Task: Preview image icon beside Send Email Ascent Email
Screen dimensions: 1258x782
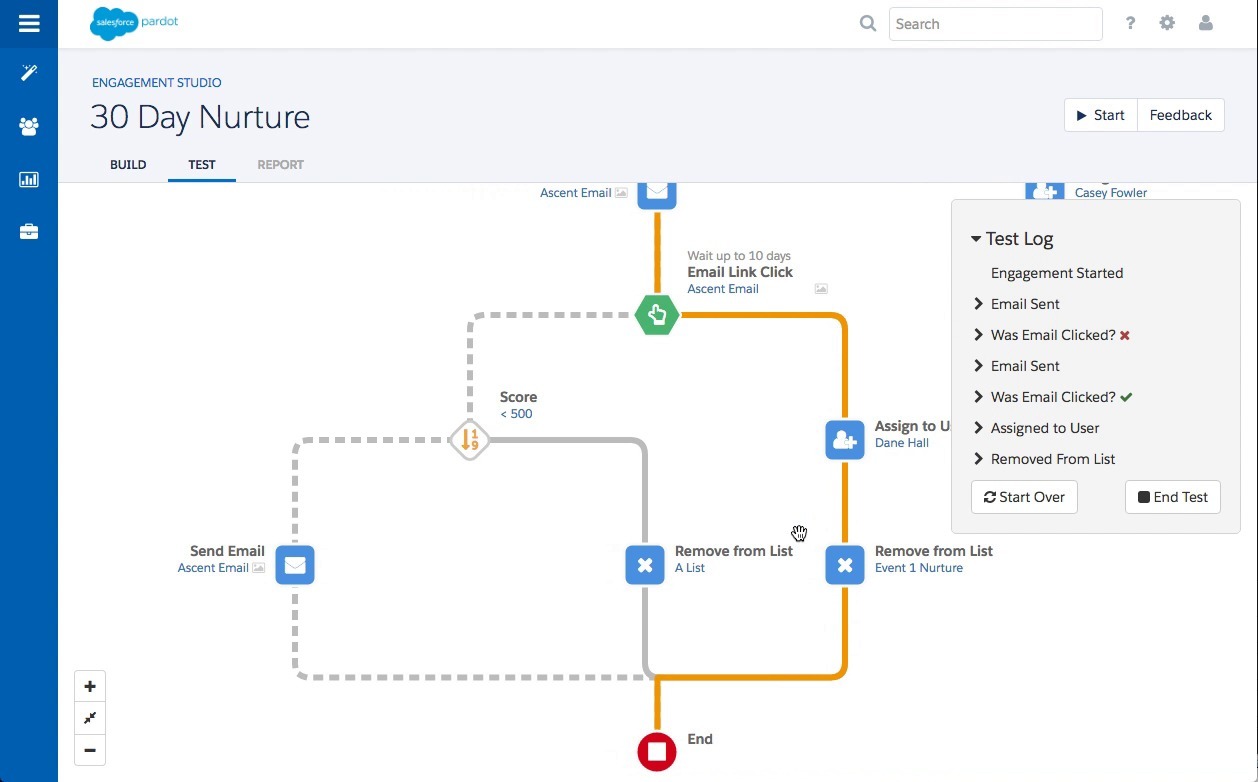Action: pyautogui.click(x=259, y=568)
